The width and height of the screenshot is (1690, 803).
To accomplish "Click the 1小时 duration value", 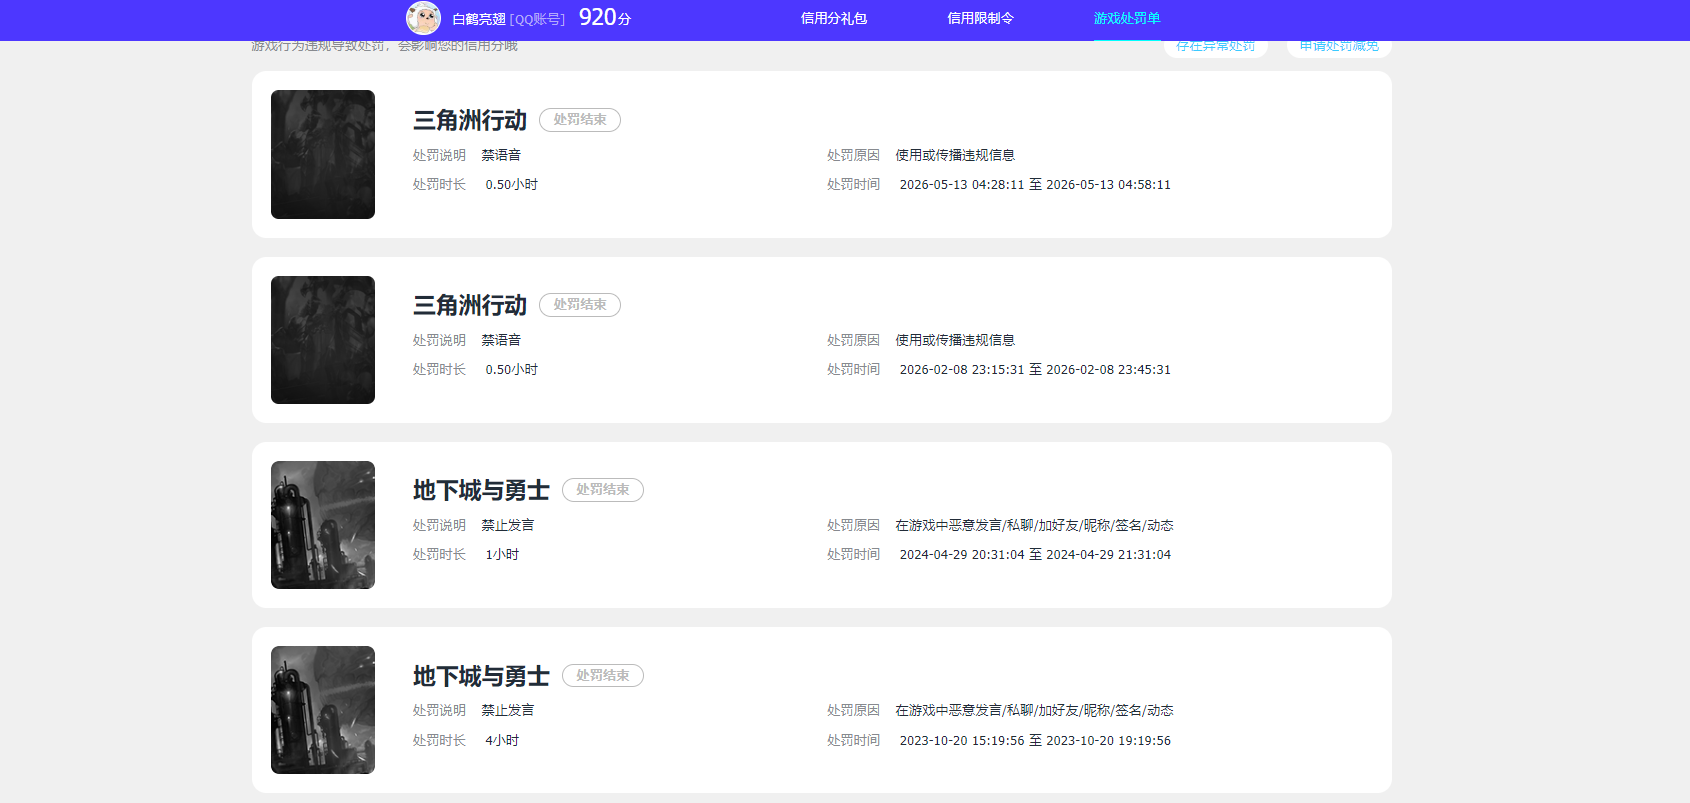I will (x=502, y=554).
